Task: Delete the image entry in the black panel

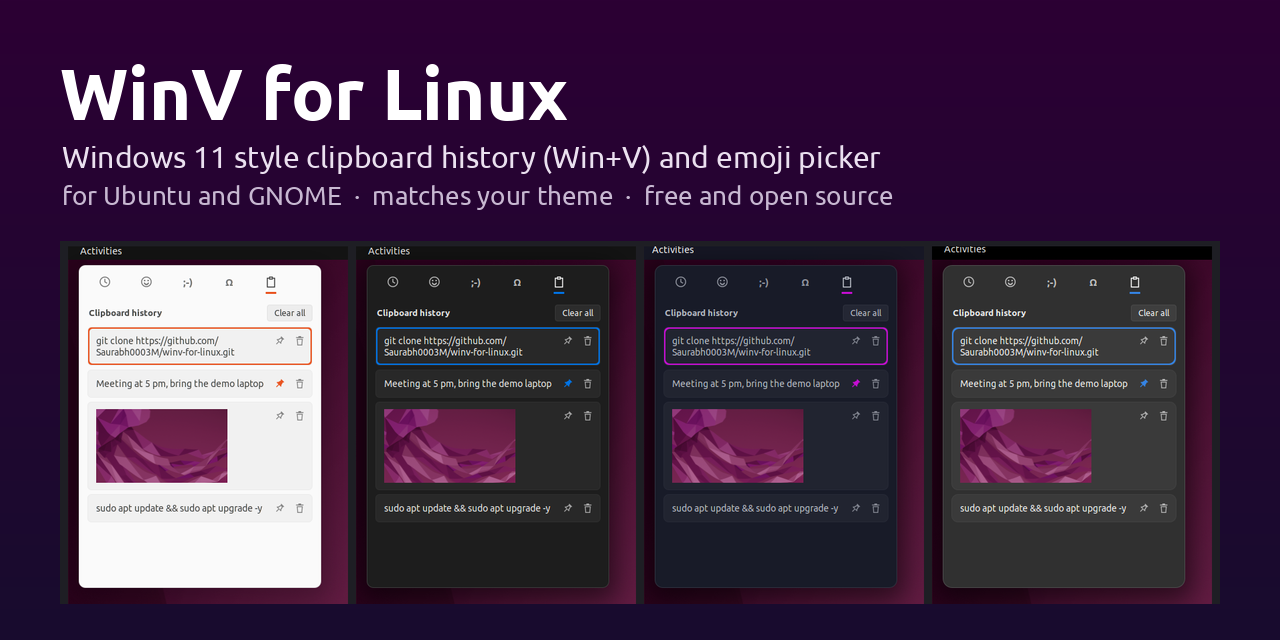Action: [x=588, y=416]
